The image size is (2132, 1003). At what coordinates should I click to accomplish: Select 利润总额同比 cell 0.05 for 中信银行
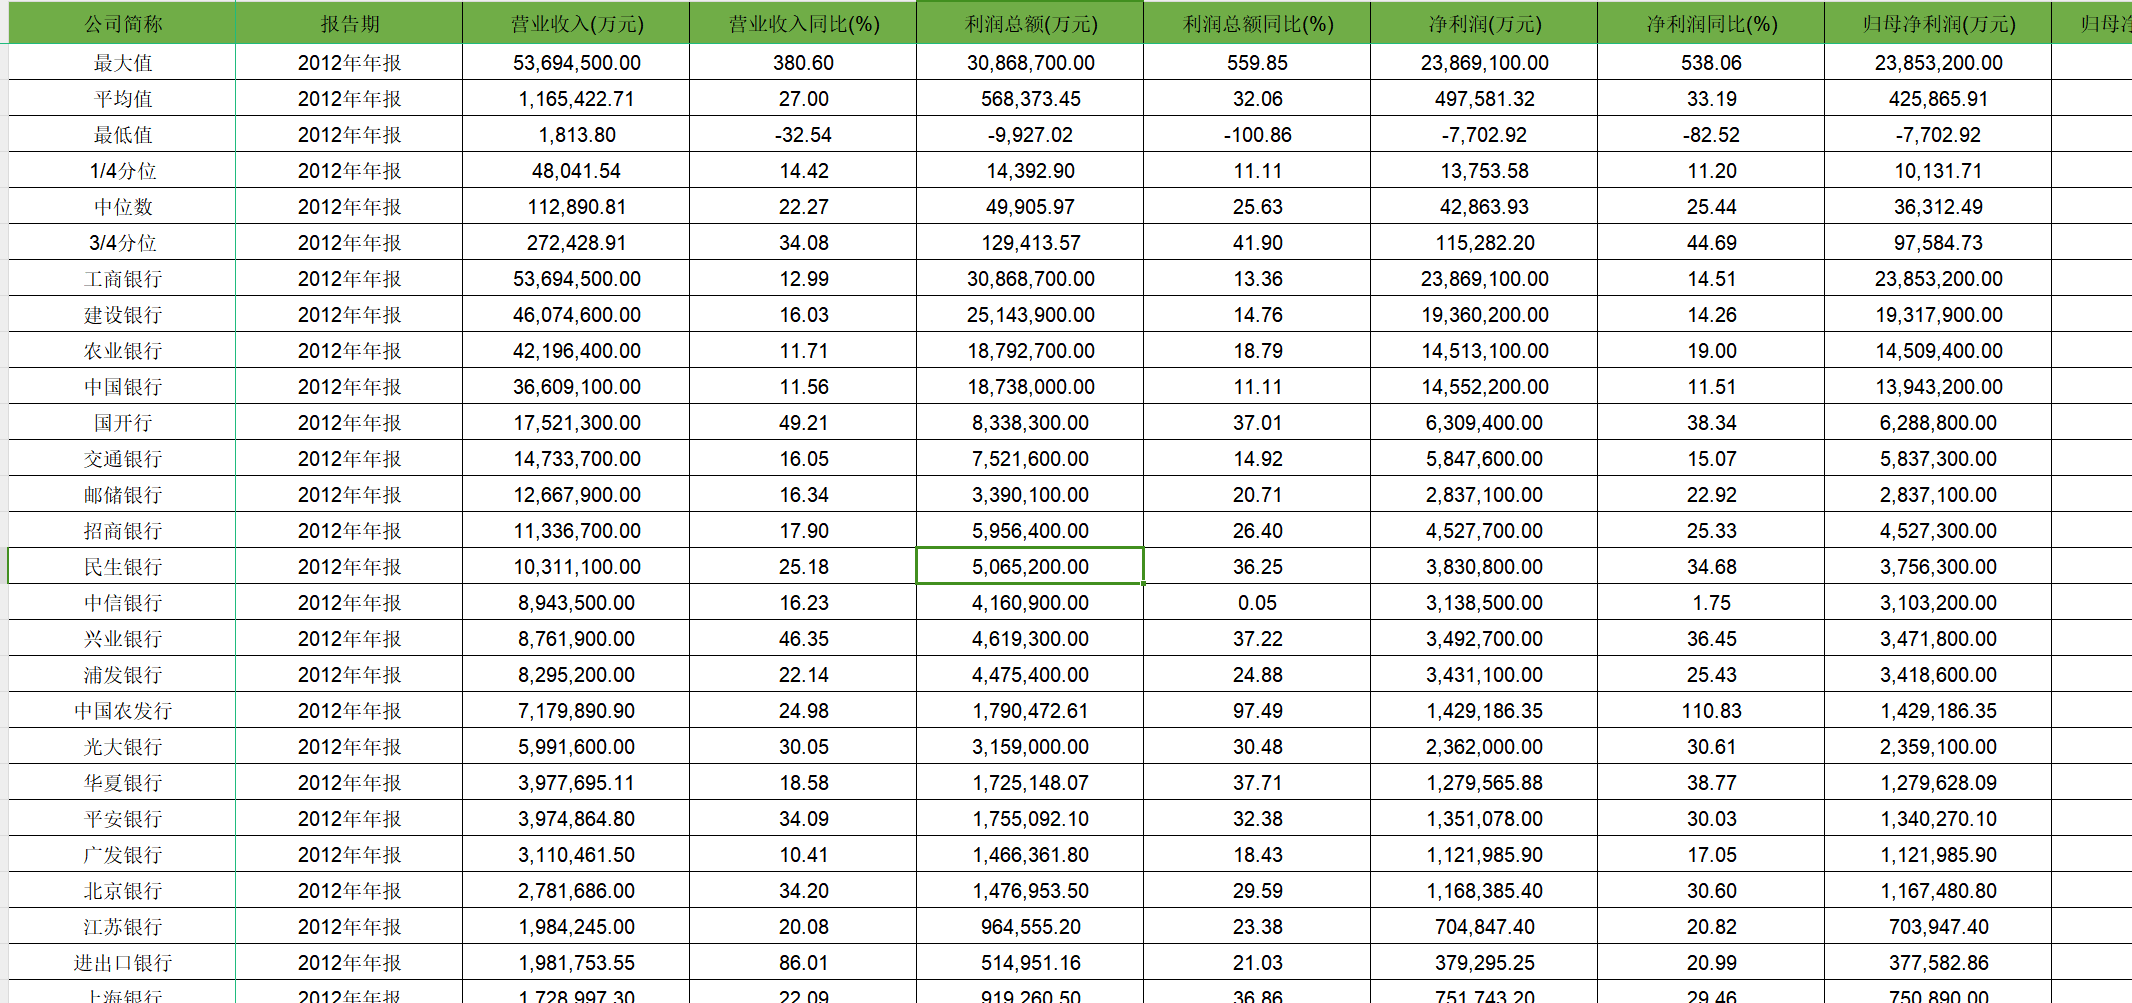pos(1257,602)
